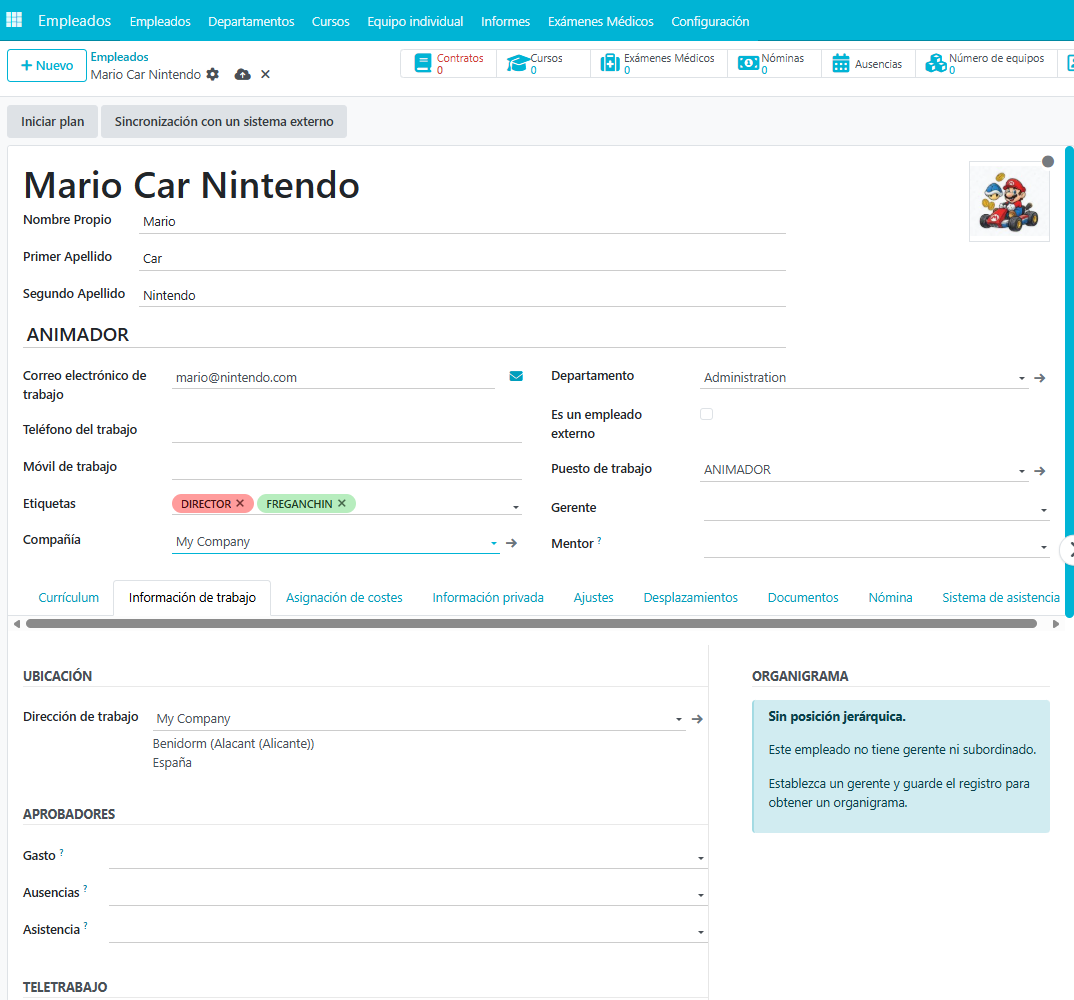Remove the DIRECTOR tag
The height and width of the screenshot is (1000, 1074).
pyautogui.click(x=240, y=503)
